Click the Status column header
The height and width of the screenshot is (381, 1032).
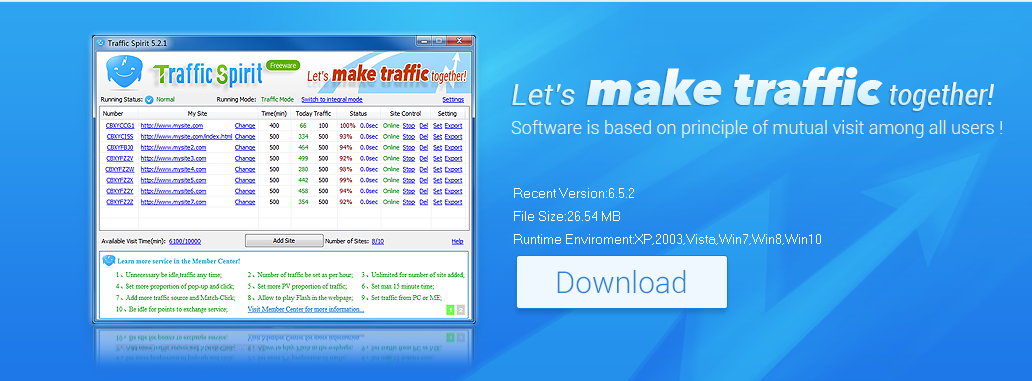click(359, 114)
